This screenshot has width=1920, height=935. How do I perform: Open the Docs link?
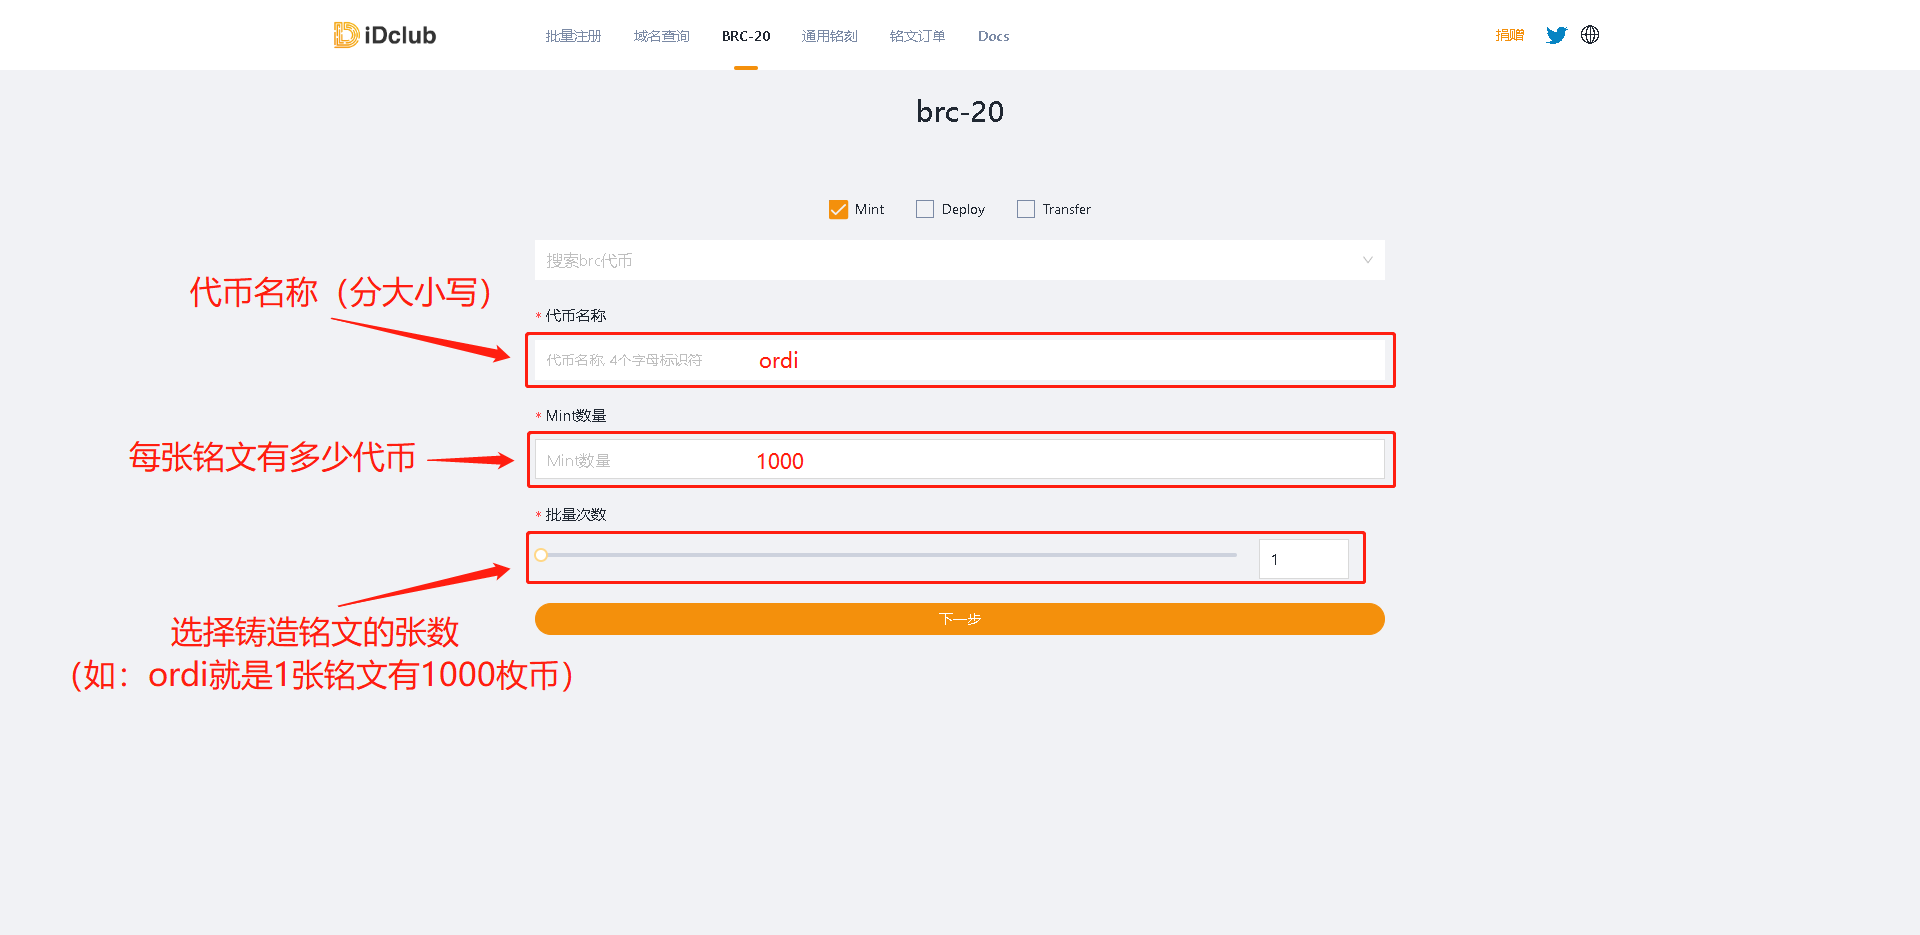[x=993, y=36]
